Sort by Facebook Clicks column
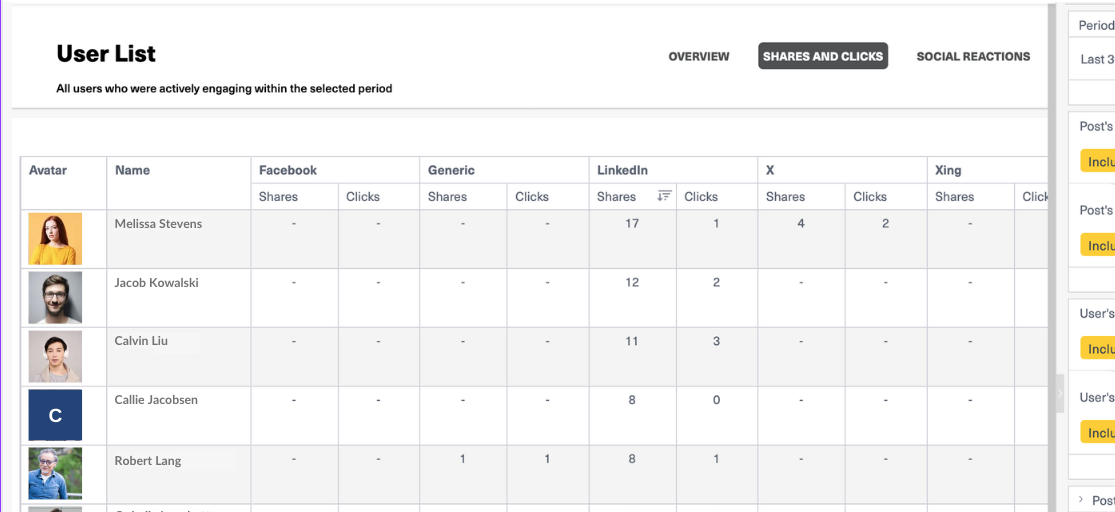Viewport: 1115px width, 512px height. coord(363,196)
